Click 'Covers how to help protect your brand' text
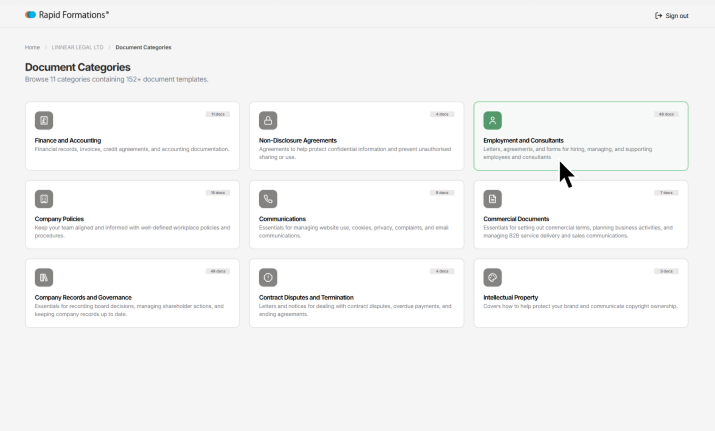The width and height of the screenshot is (715, 431). pyautogui.click(x=580, y=306)
